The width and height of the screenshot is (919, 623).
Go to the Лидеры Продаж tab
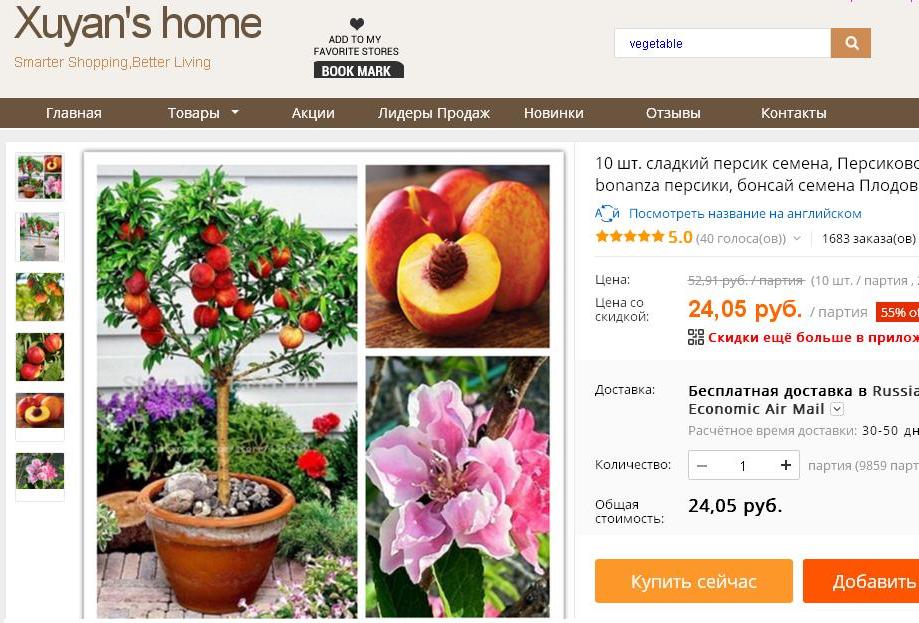(434, 113)
